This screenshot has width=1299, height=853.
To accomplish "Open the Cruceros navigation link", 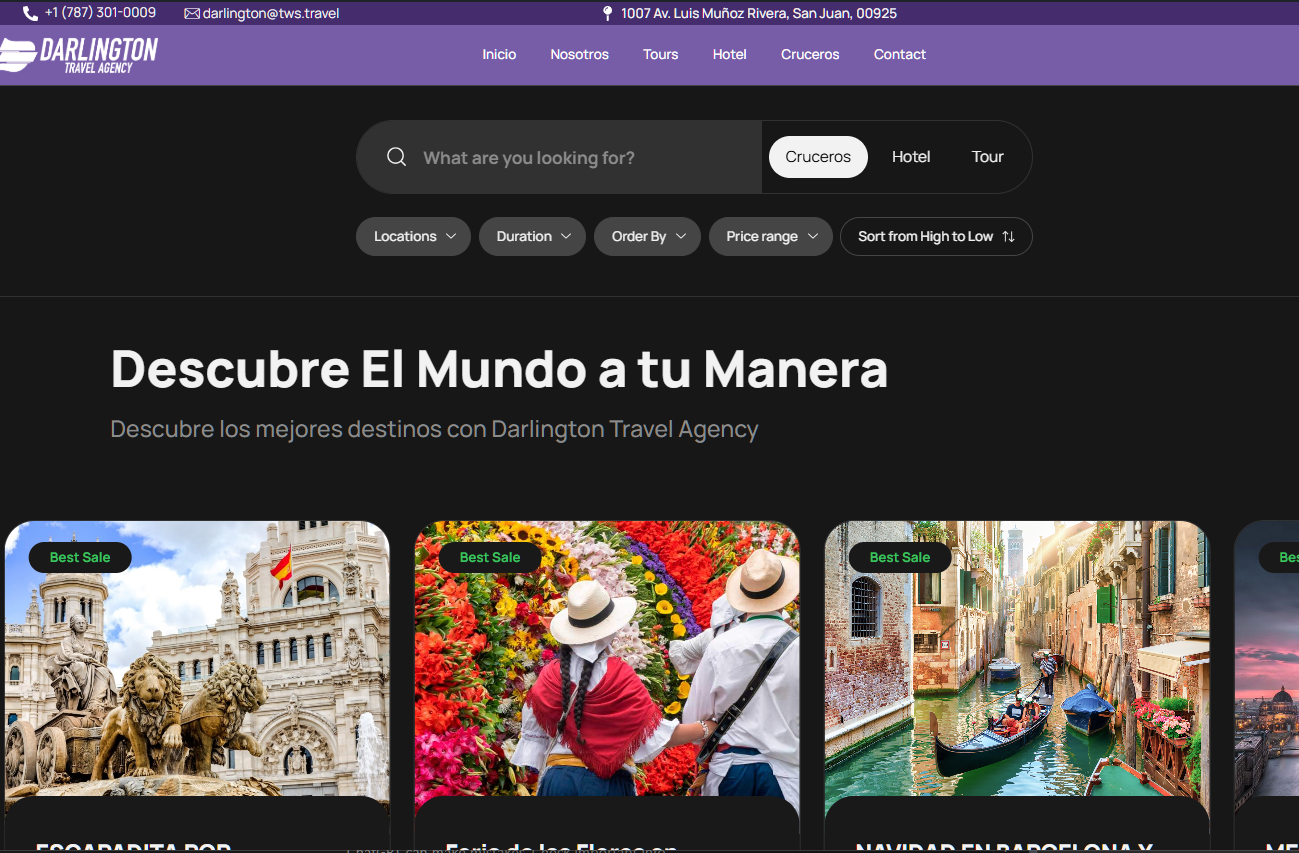I will click(x=810, y=55).
